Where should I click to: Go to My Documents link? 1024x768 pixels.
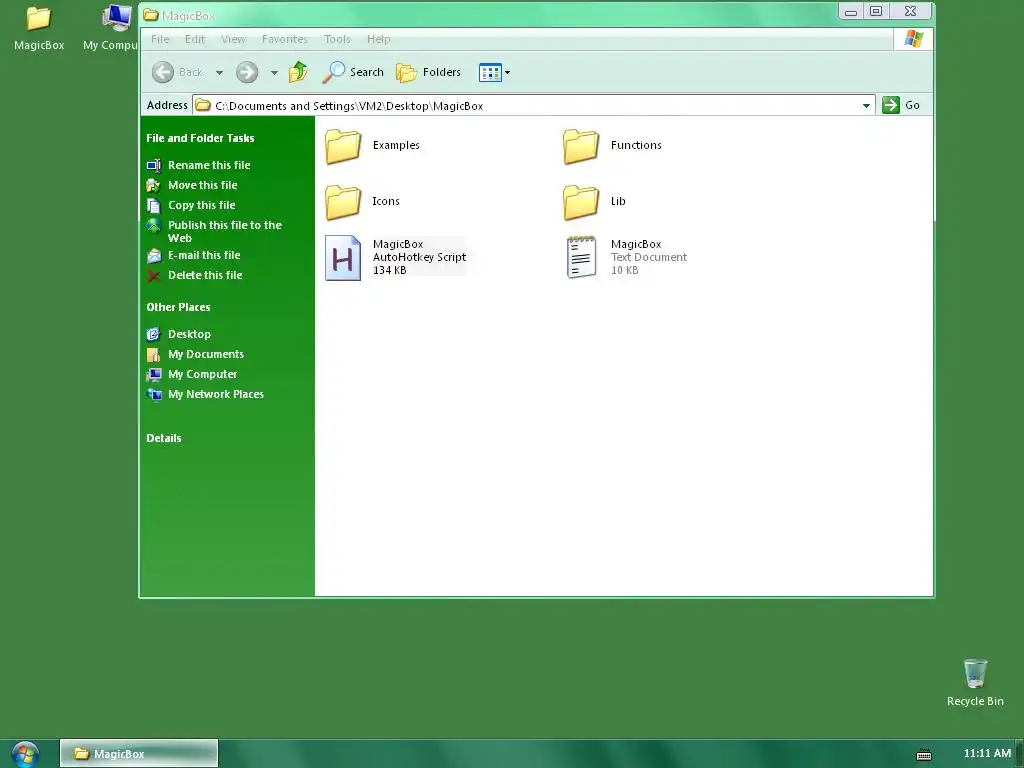point(206,354)
